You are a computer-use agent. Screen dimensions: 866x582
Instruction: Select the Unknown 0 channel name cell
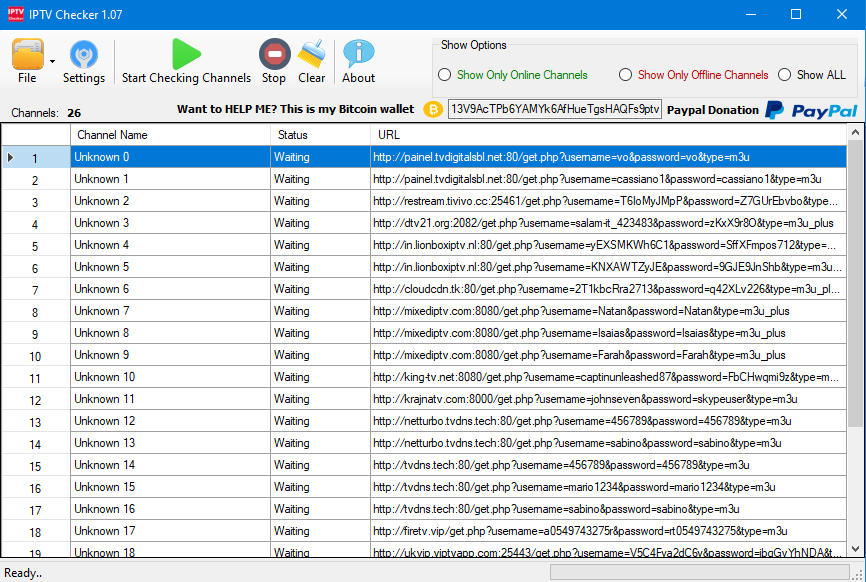171,157
